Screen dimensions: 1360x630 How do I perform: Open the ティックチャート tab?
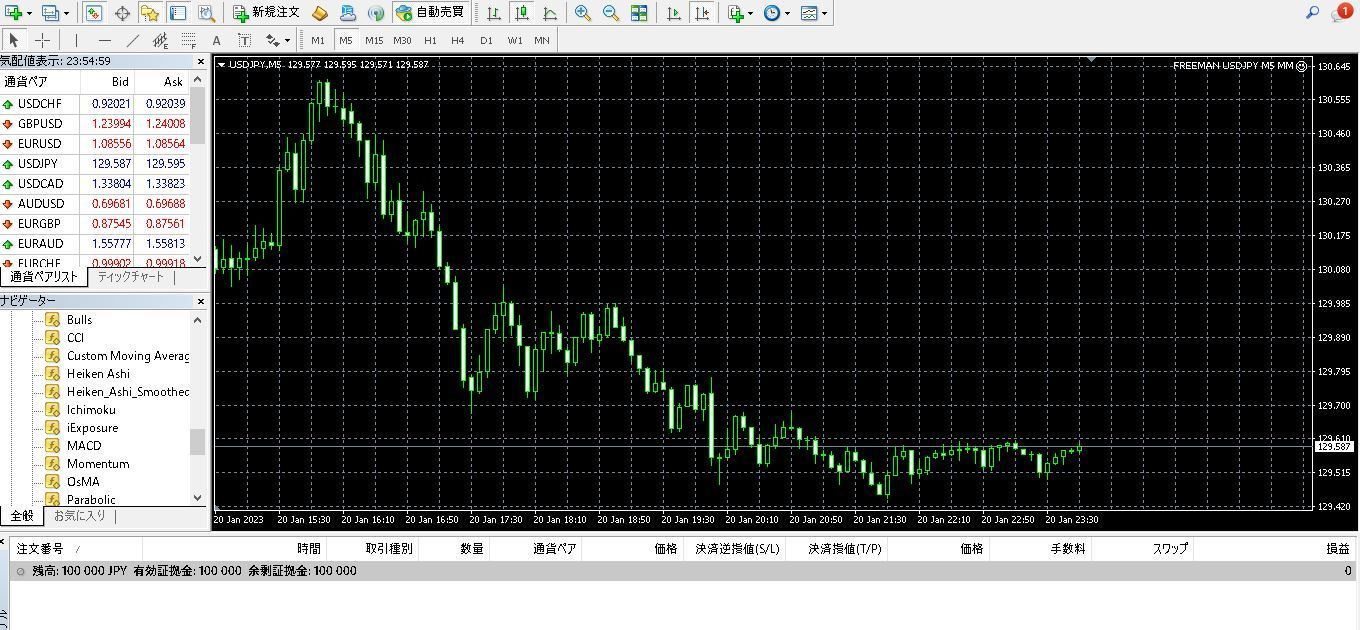click(130, 277)
